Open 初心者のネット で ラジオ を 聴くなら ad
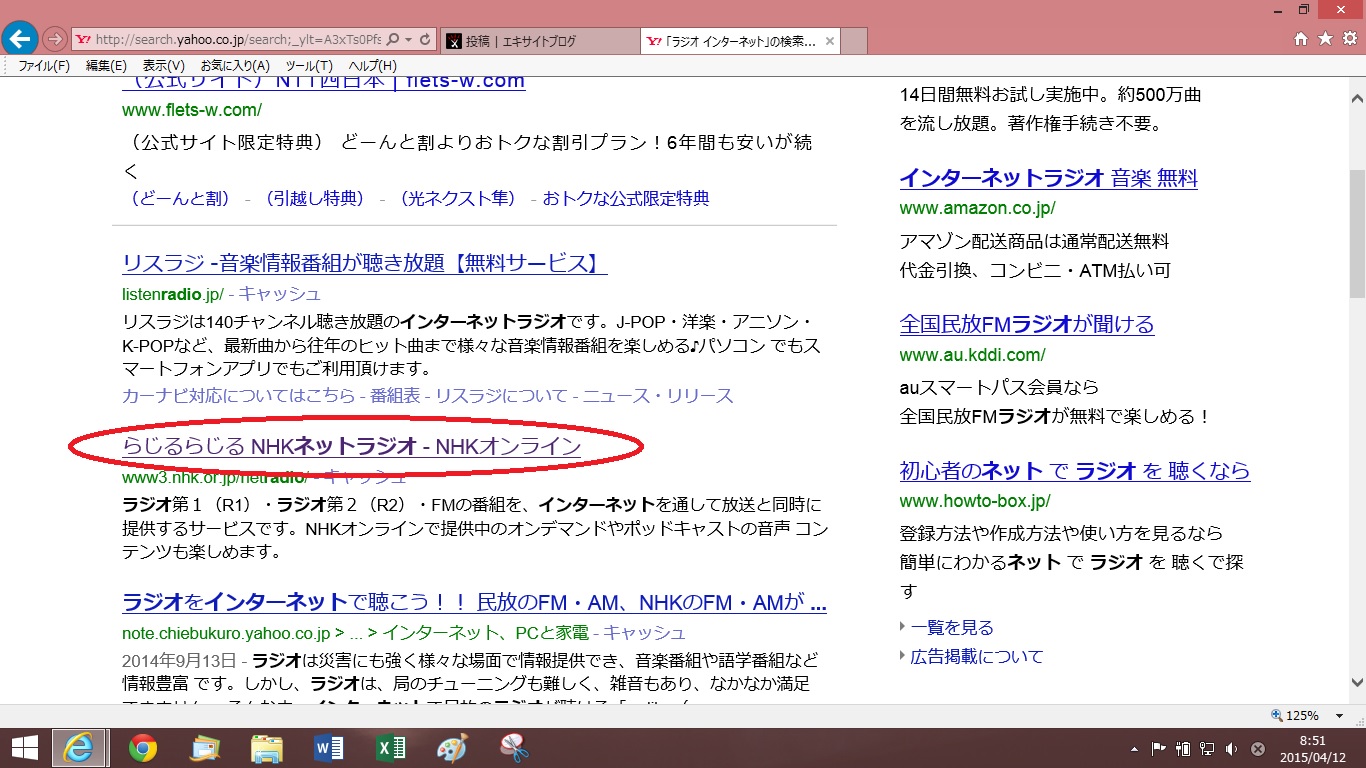The width and height of the screenshot is (1366, 768). pyautogui.click(x=1075, y=470)
